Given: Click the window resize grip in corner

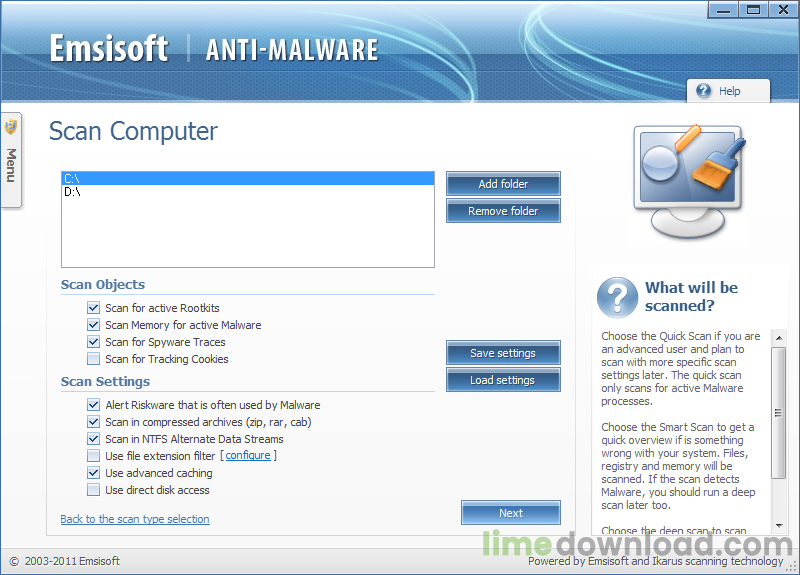Looking at the screenshot, I should [x=792, y=567].
